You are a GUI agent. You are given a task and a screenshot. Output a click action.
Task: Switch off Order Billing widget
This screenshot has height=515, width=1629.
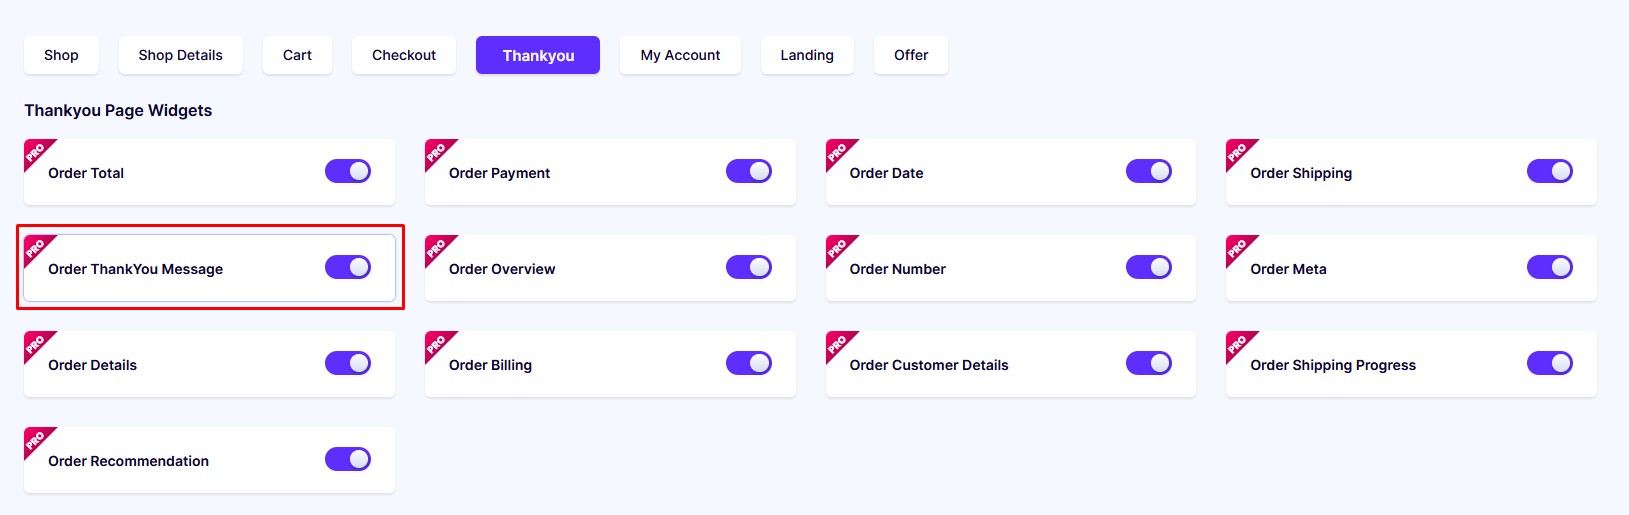[749, 363]
